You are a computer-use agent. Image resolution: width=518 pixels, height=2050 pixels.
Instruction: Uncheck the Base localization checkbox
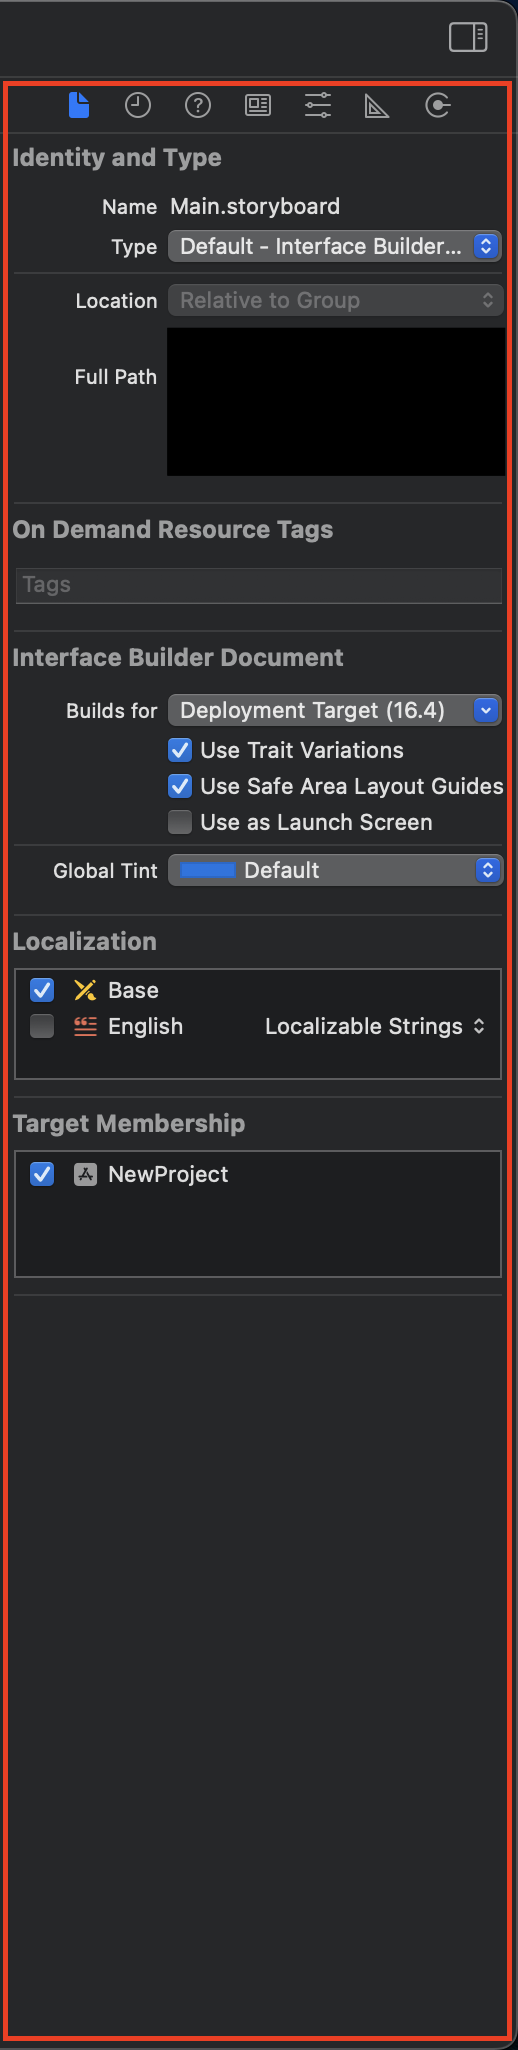tap(42, 990)
